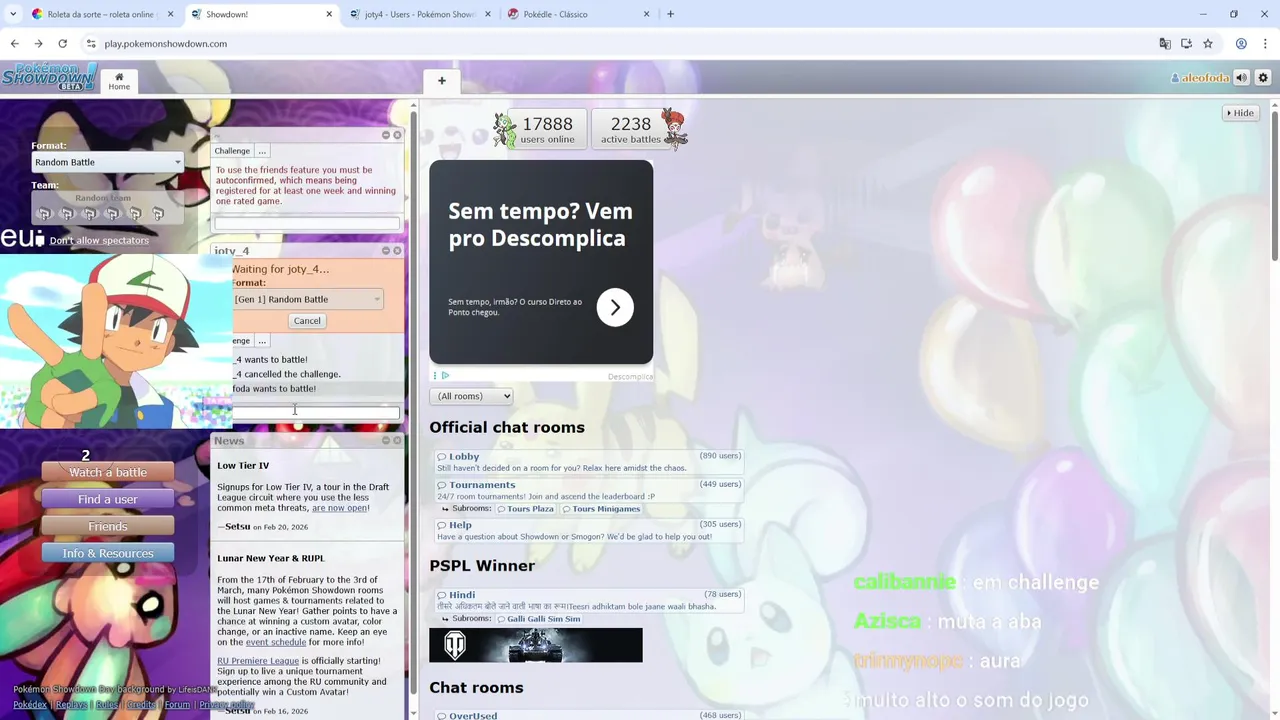Open the Replays footer link
This screenshot has height=720, width=1280.
71,705
